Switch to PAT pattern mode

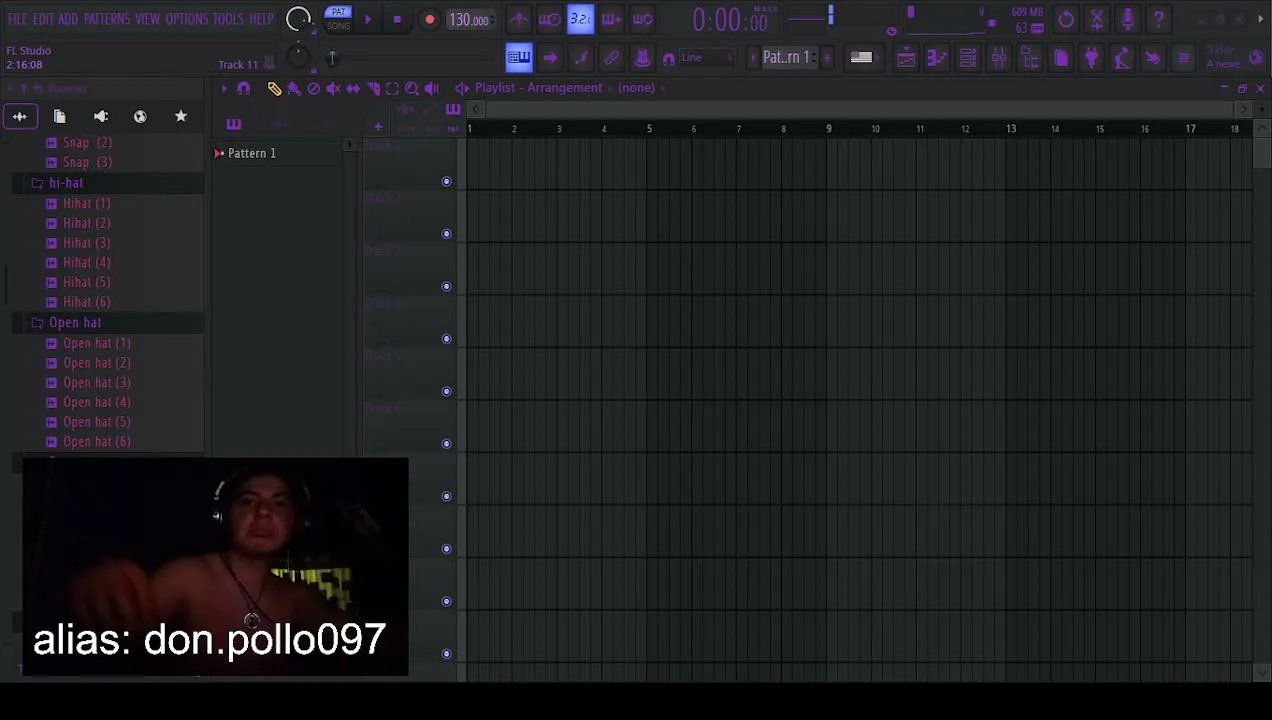338,12
